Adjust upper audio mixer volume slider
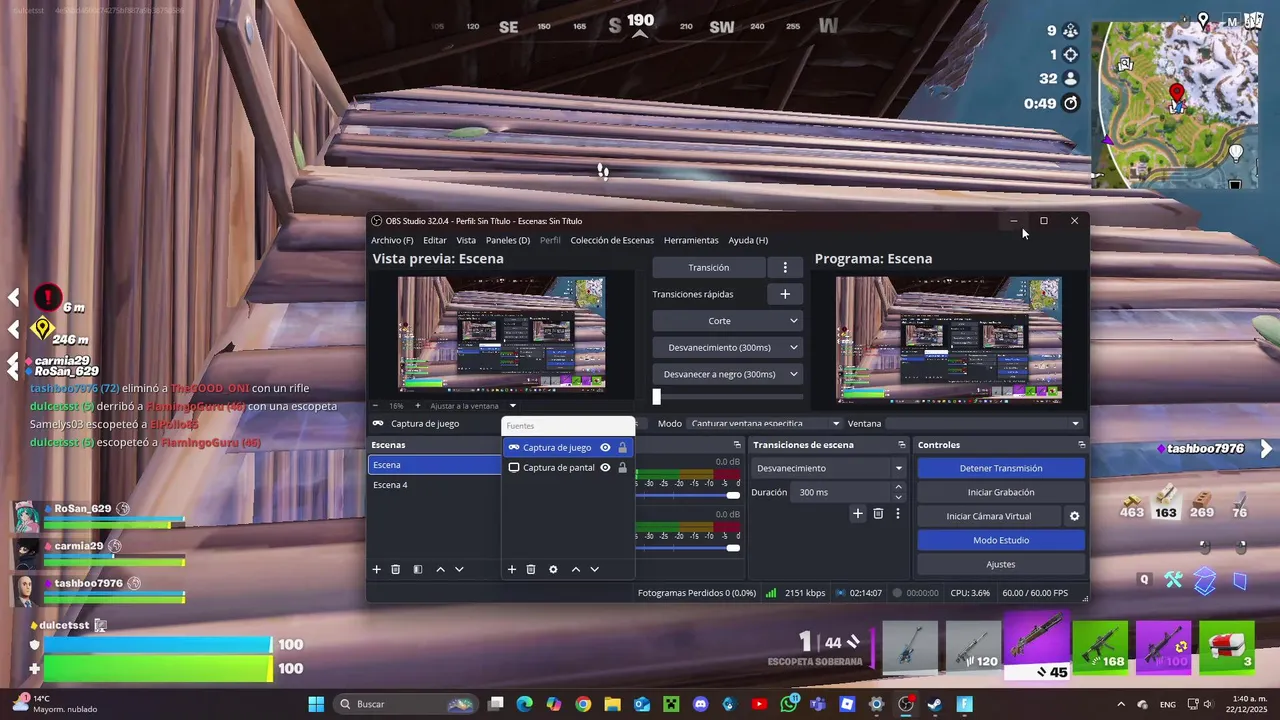The height and width of the screenshot is (720, 1280). point(733,496)
